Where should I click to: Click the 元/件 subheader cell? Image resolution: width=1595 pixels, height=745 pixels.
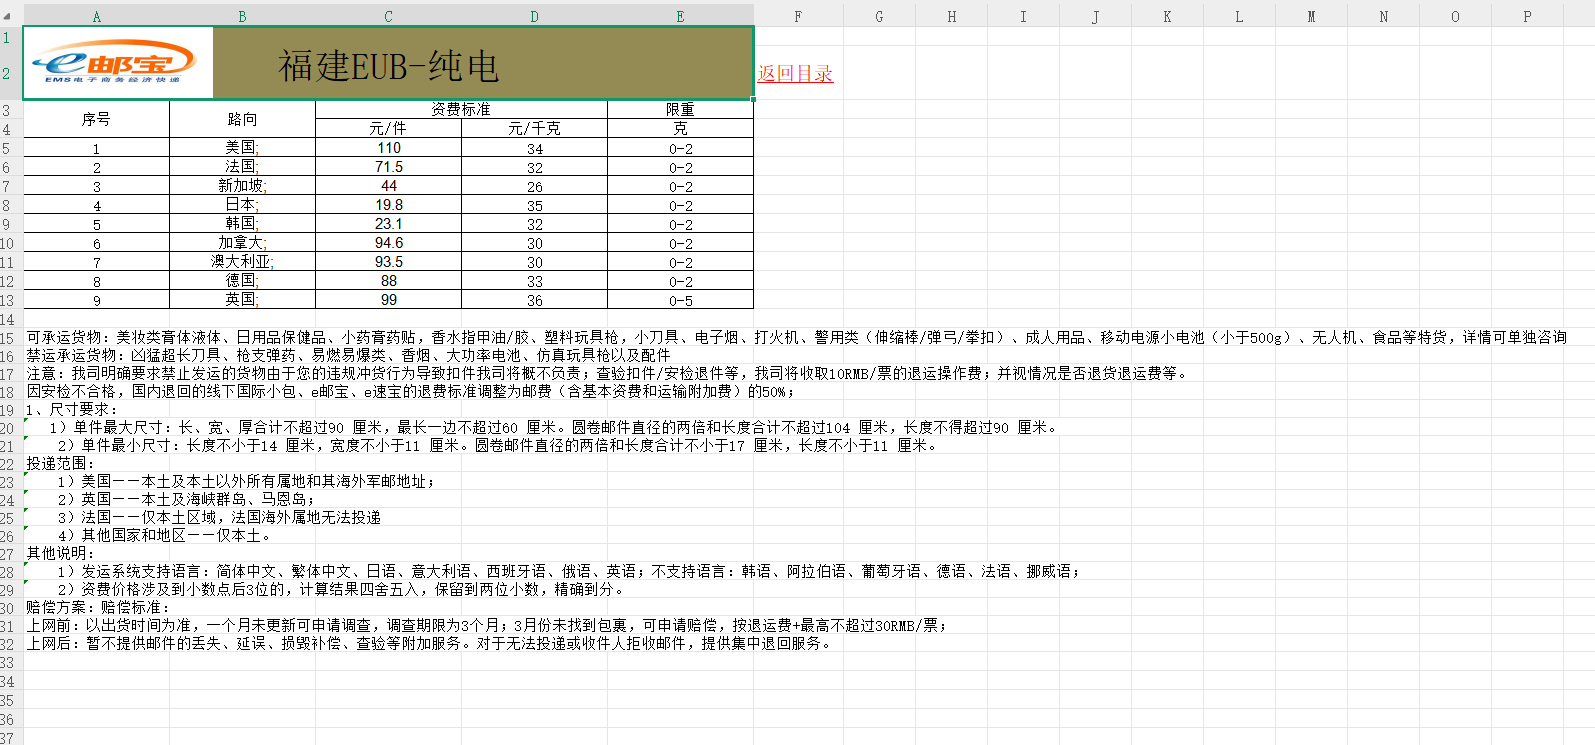coord(388,128)
